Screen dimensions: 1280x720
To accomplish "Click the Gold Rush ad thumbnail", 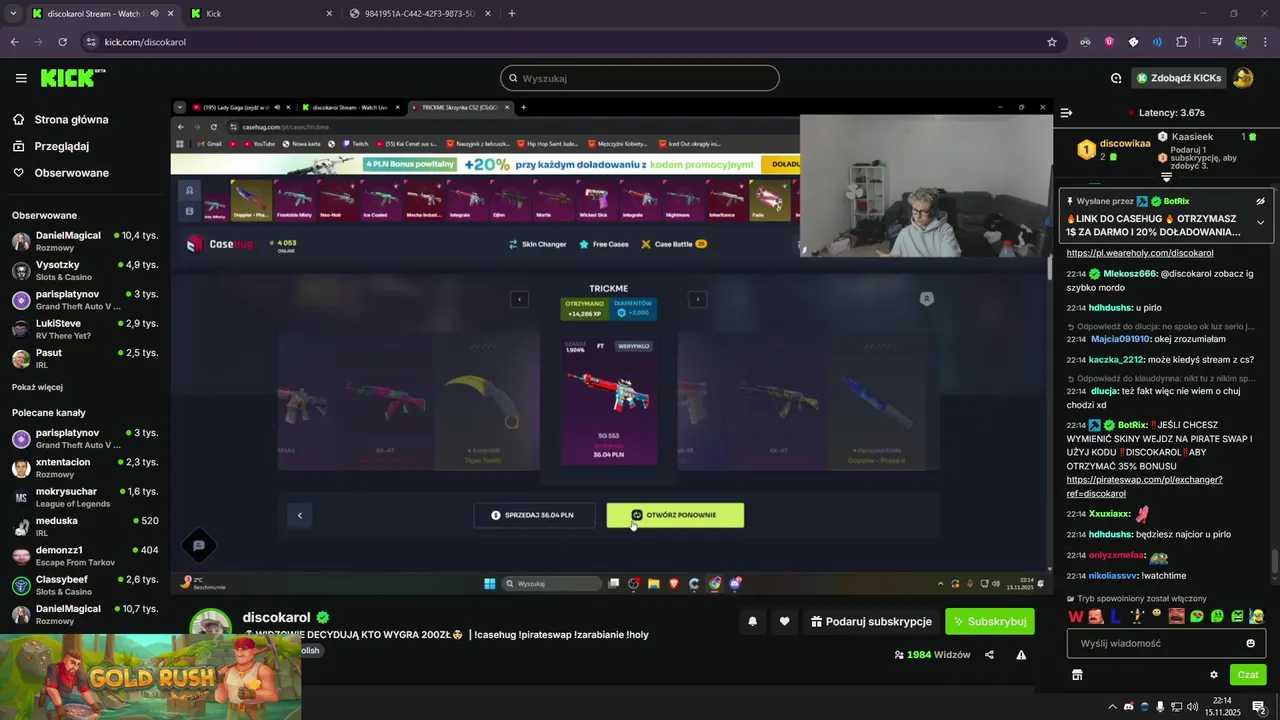I will pos(150,676).
